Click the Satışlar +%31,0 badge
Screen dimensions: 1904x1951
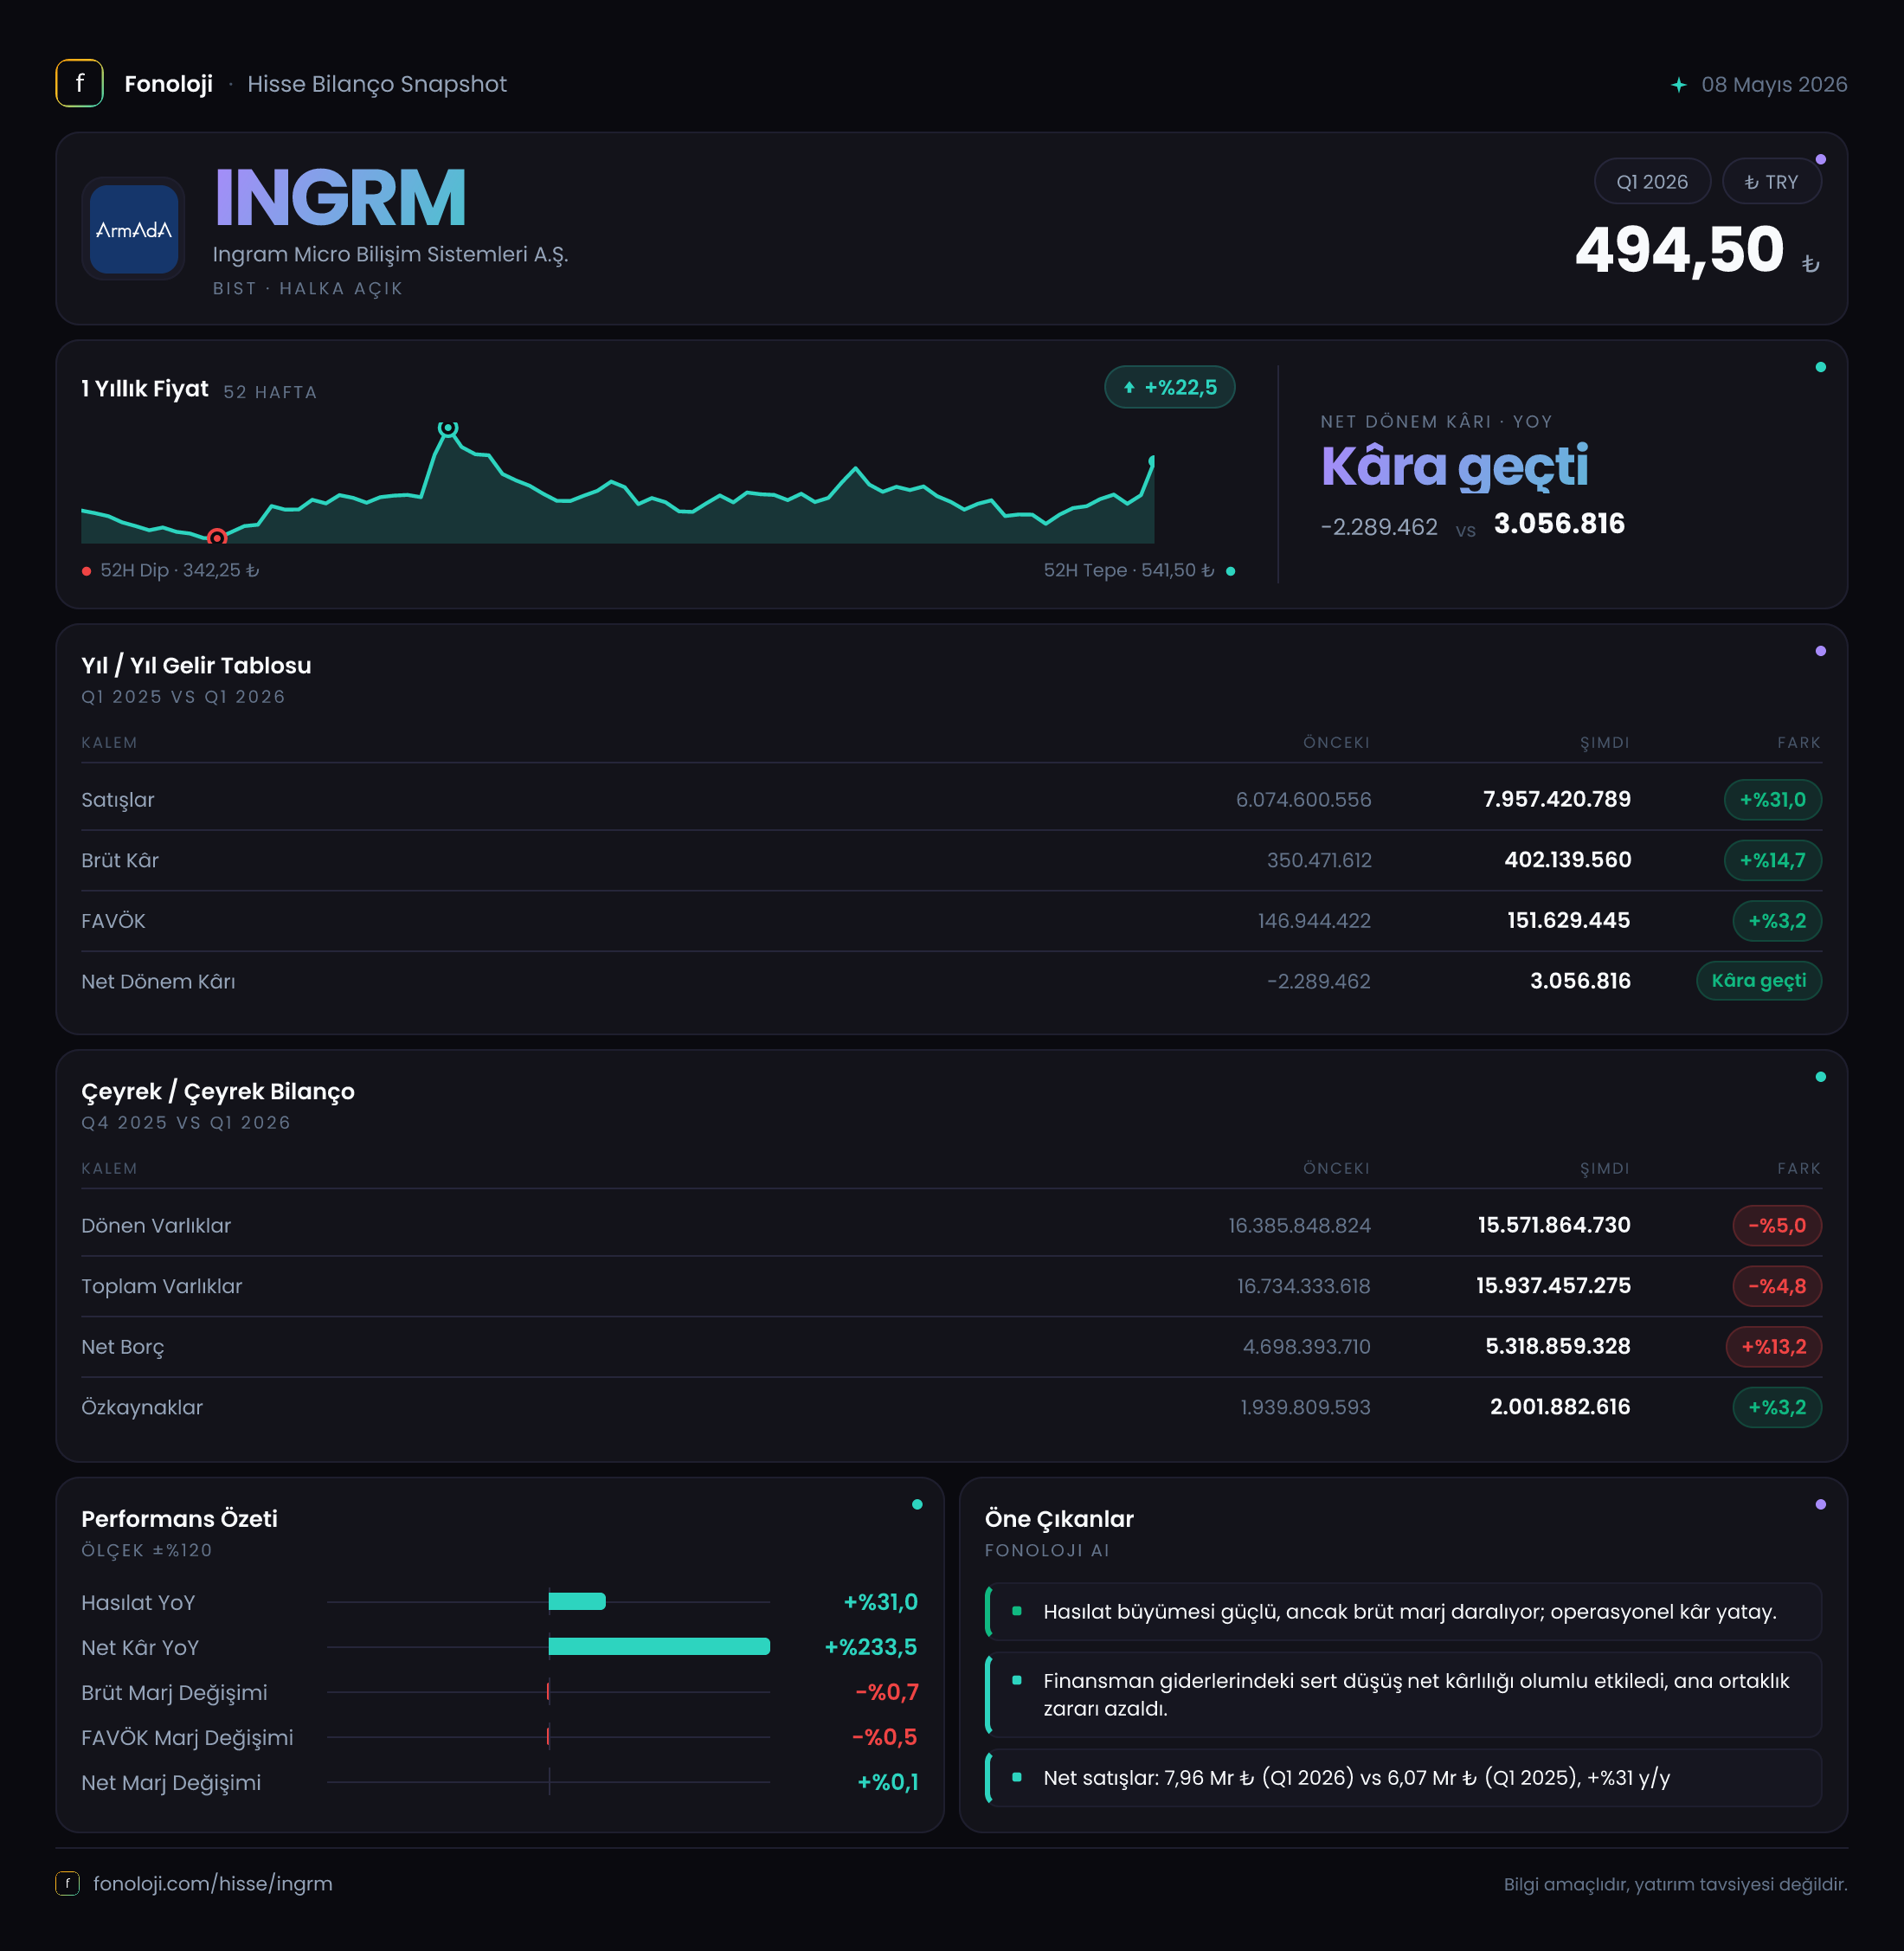point(1772,800)
